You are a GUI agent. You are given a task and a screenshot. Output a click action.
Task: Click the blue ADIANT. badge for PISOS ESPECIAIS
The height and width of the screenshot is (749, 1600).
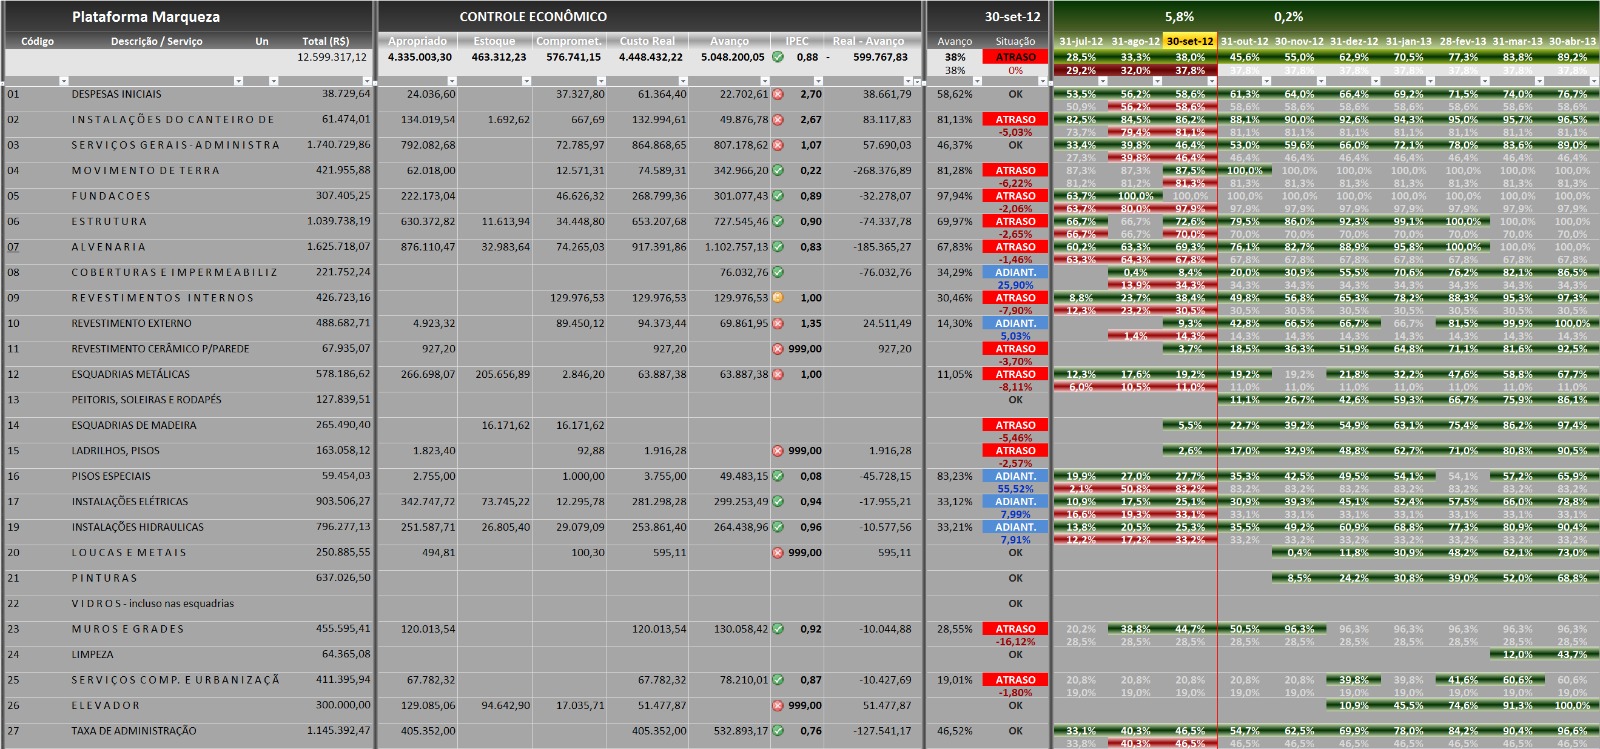[x=1015, y=477]
